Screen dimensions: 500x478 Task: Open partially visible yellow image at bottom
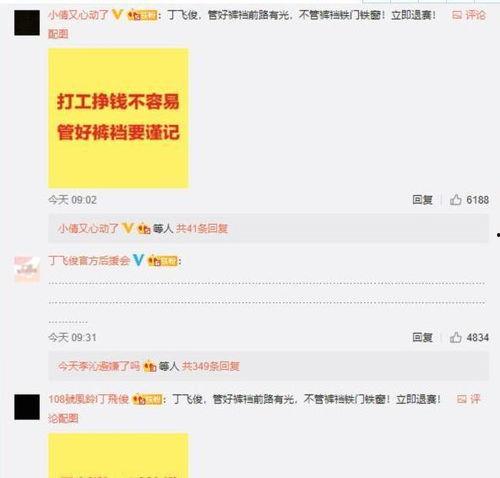tap(118, 456)
